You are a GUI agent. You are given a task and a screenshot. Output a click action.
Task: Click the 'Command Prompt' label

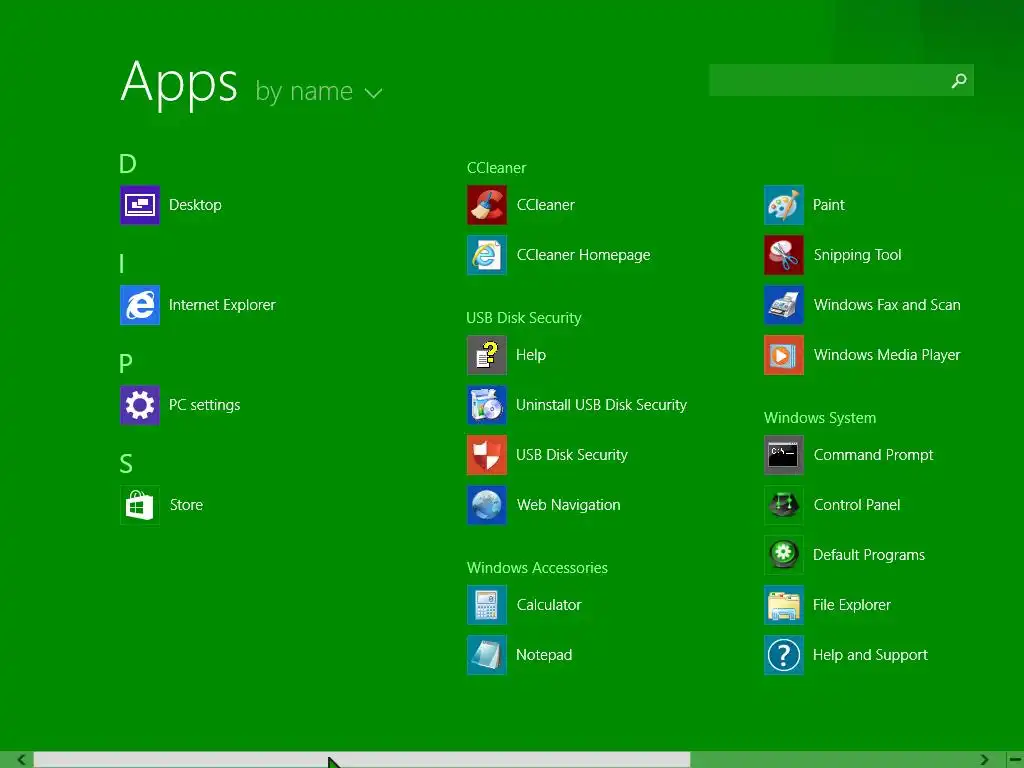[873, 455]
